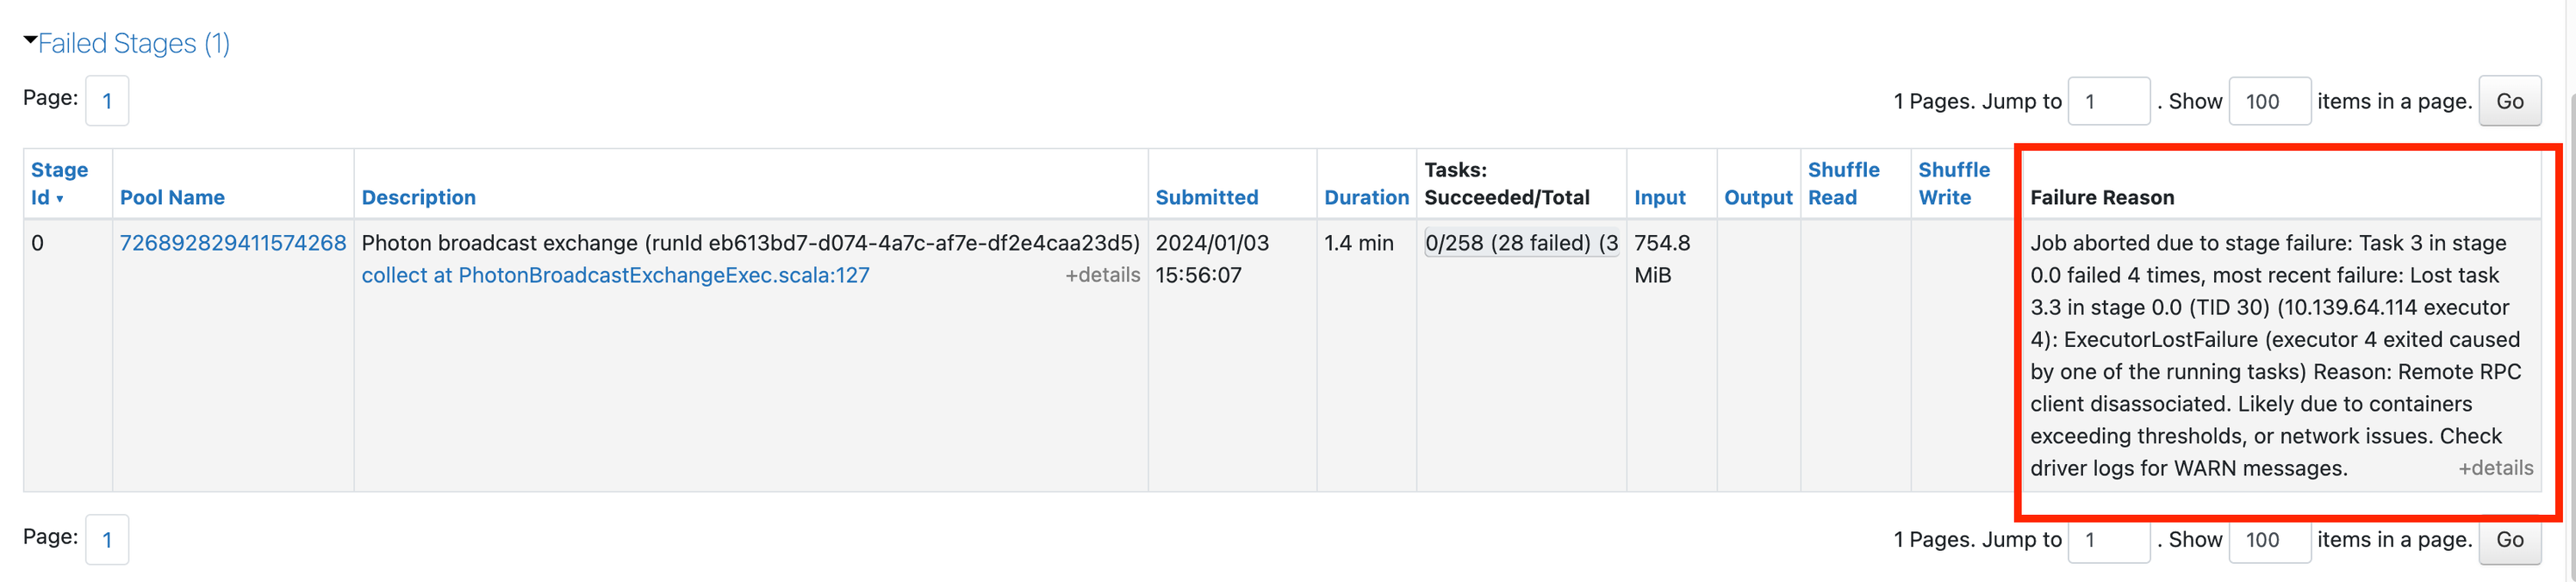Screen dimensions: 2576x582
Task: Click the 0/258 tasks progress bar
Action: click(1521, 243)
